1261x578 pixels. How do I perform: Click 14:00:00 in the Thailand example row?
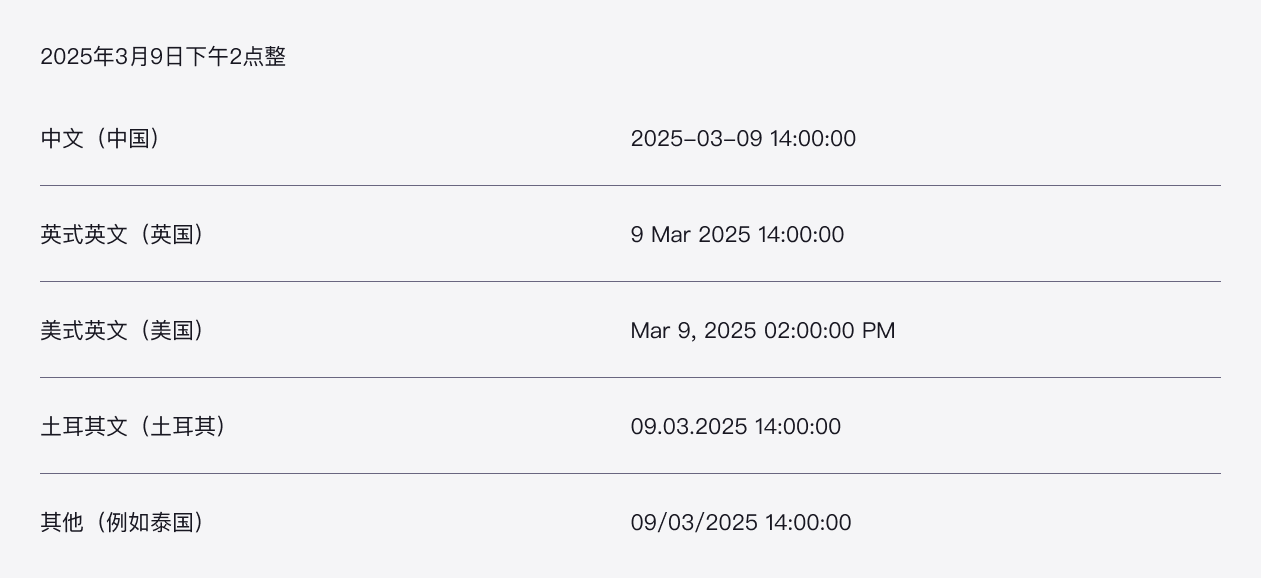(809, 522)
